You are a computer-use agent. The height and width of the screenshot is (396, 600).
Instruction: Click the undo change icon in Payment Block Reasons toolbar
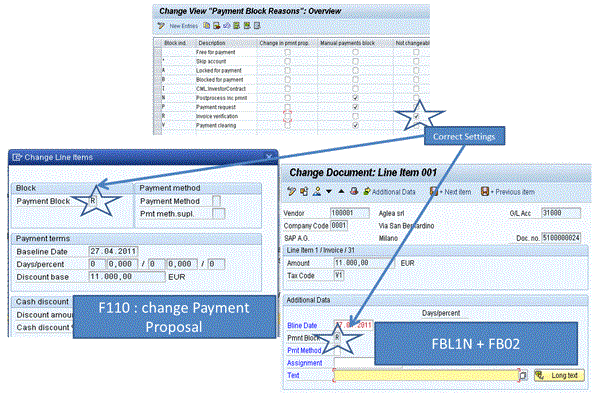pos(227,26)
